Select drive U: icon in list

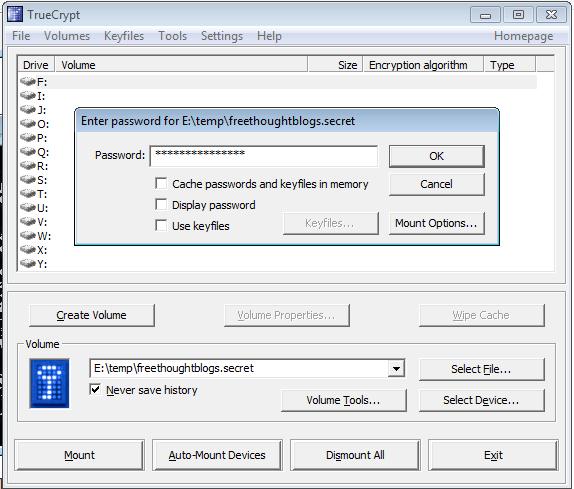point(28,208)
